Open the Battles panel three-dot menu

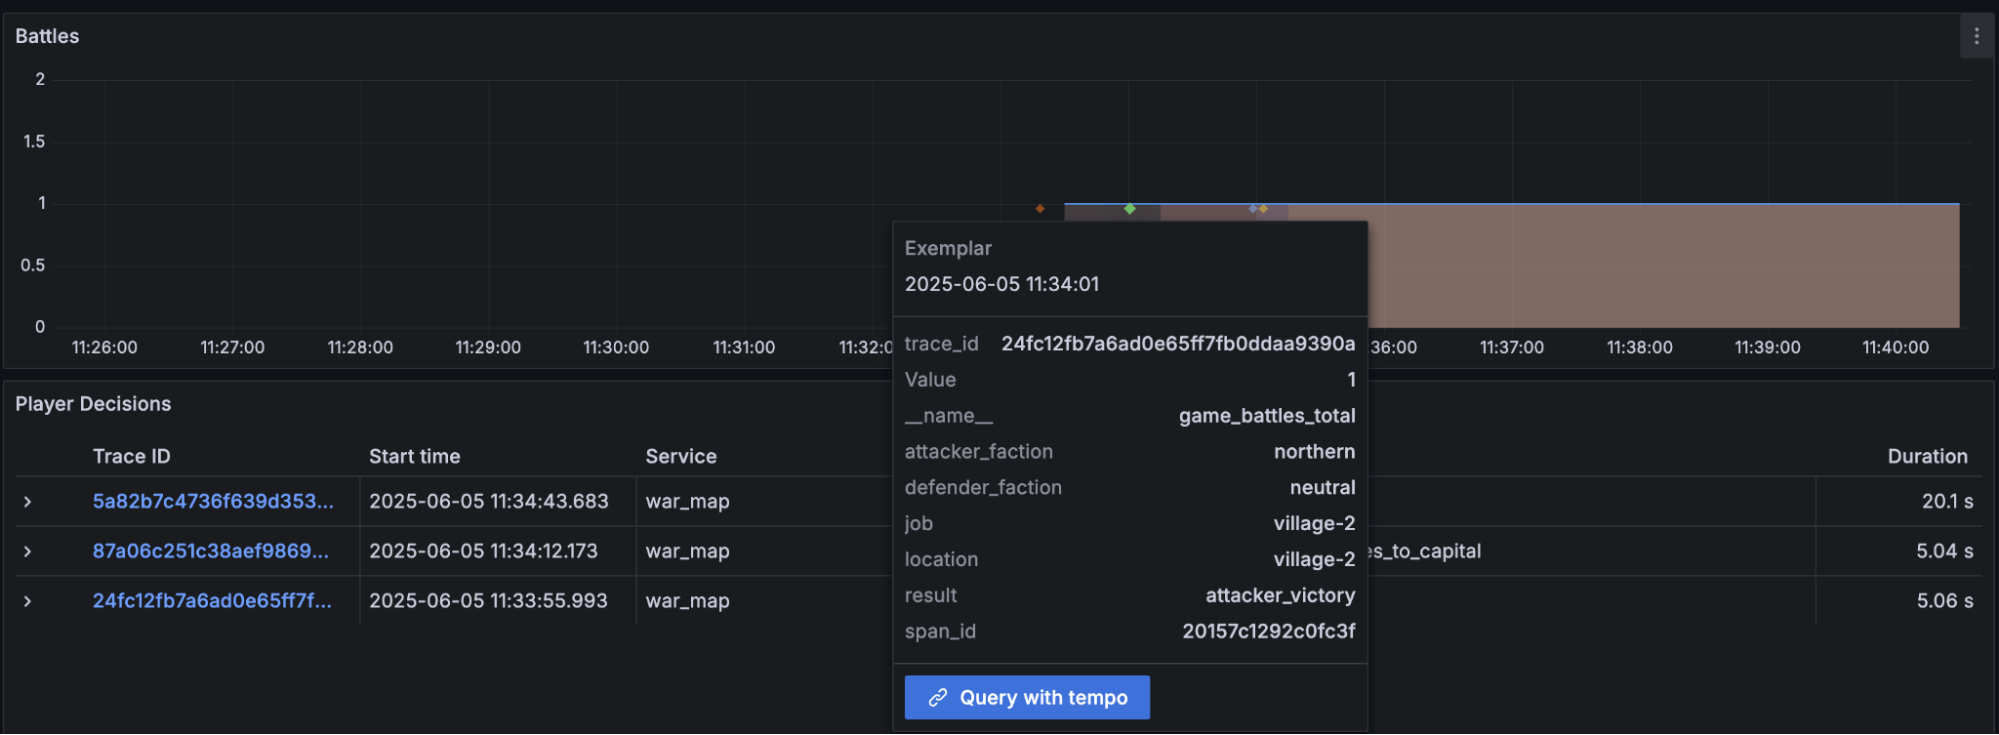coord(1976,36)
